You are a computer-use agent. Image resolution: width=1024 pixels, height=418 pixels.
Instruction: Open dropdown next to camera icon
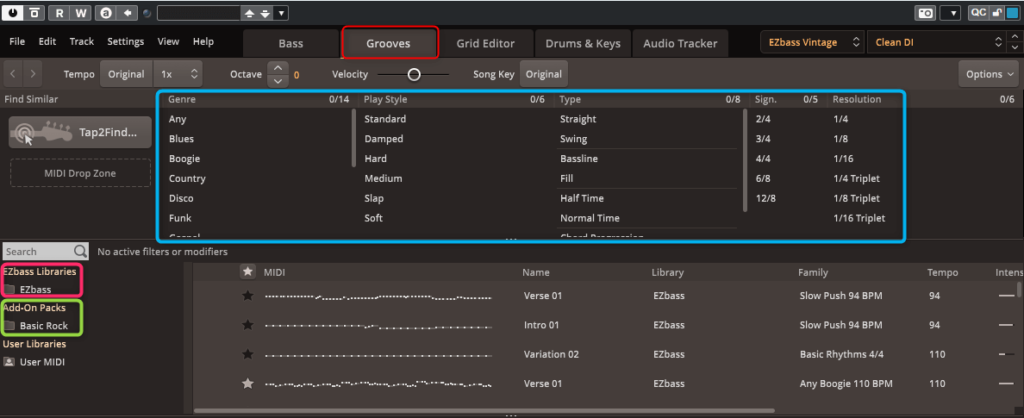[952, 13]
